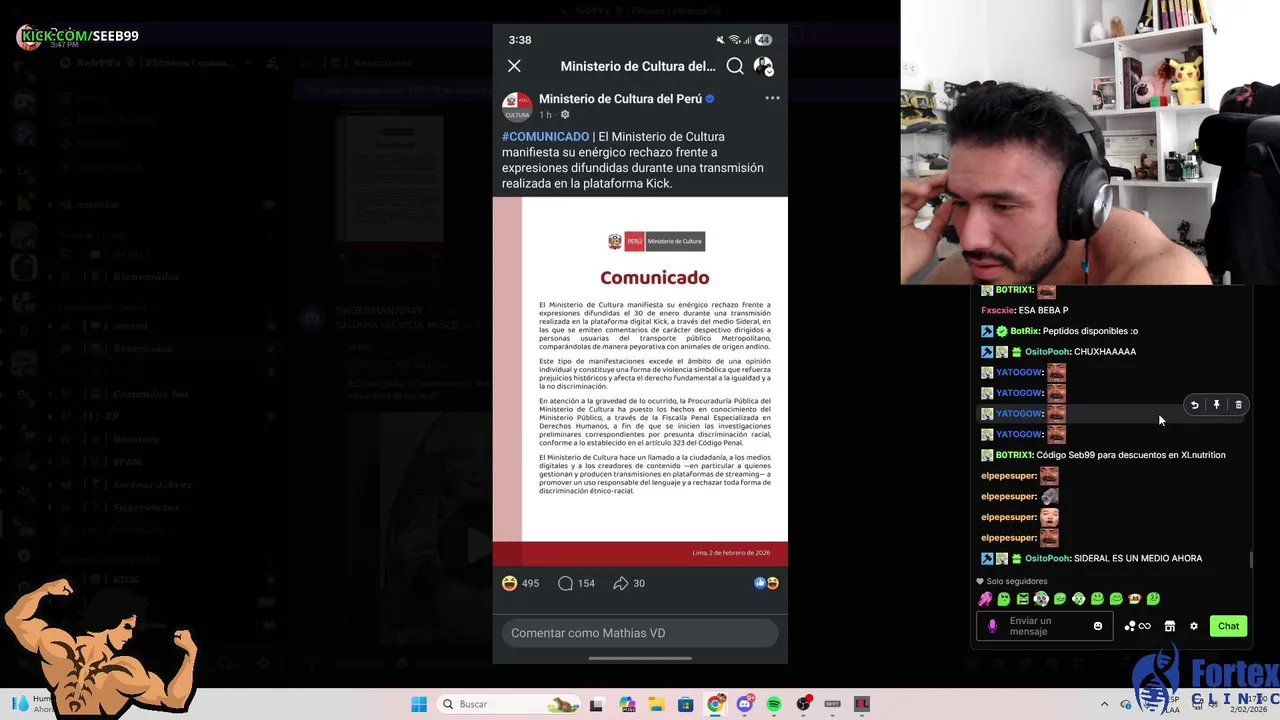
Task: Click the green Chat send button
Action: pyautogui.click(x=1228, y=626)
